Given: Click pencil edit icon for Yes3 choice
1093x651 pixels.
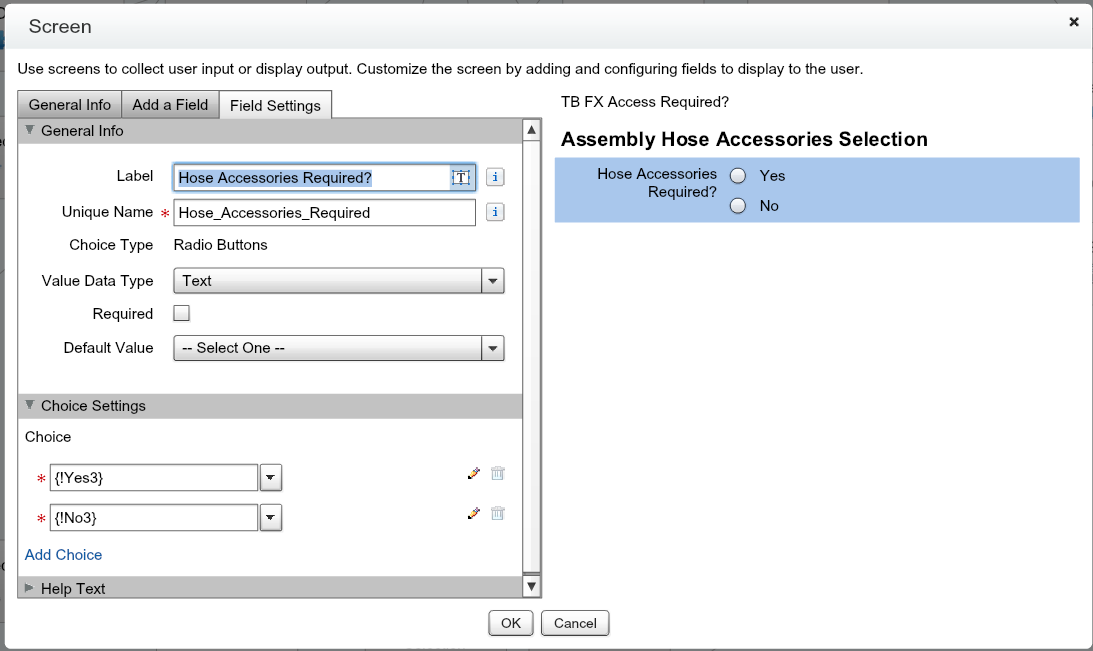Looking at the screenshot, I should pyautogui.click(x=474, y=474).
